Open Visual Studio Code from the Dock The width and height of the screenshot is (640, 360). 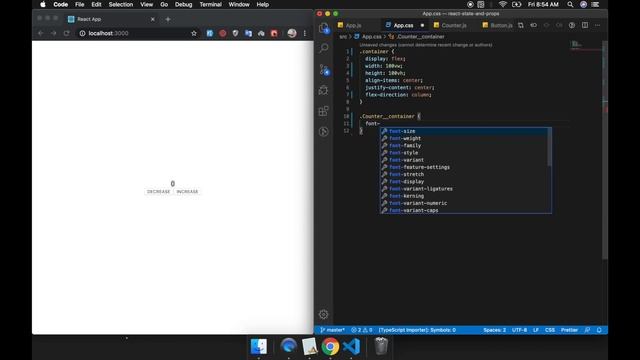(x=351, y=347)
